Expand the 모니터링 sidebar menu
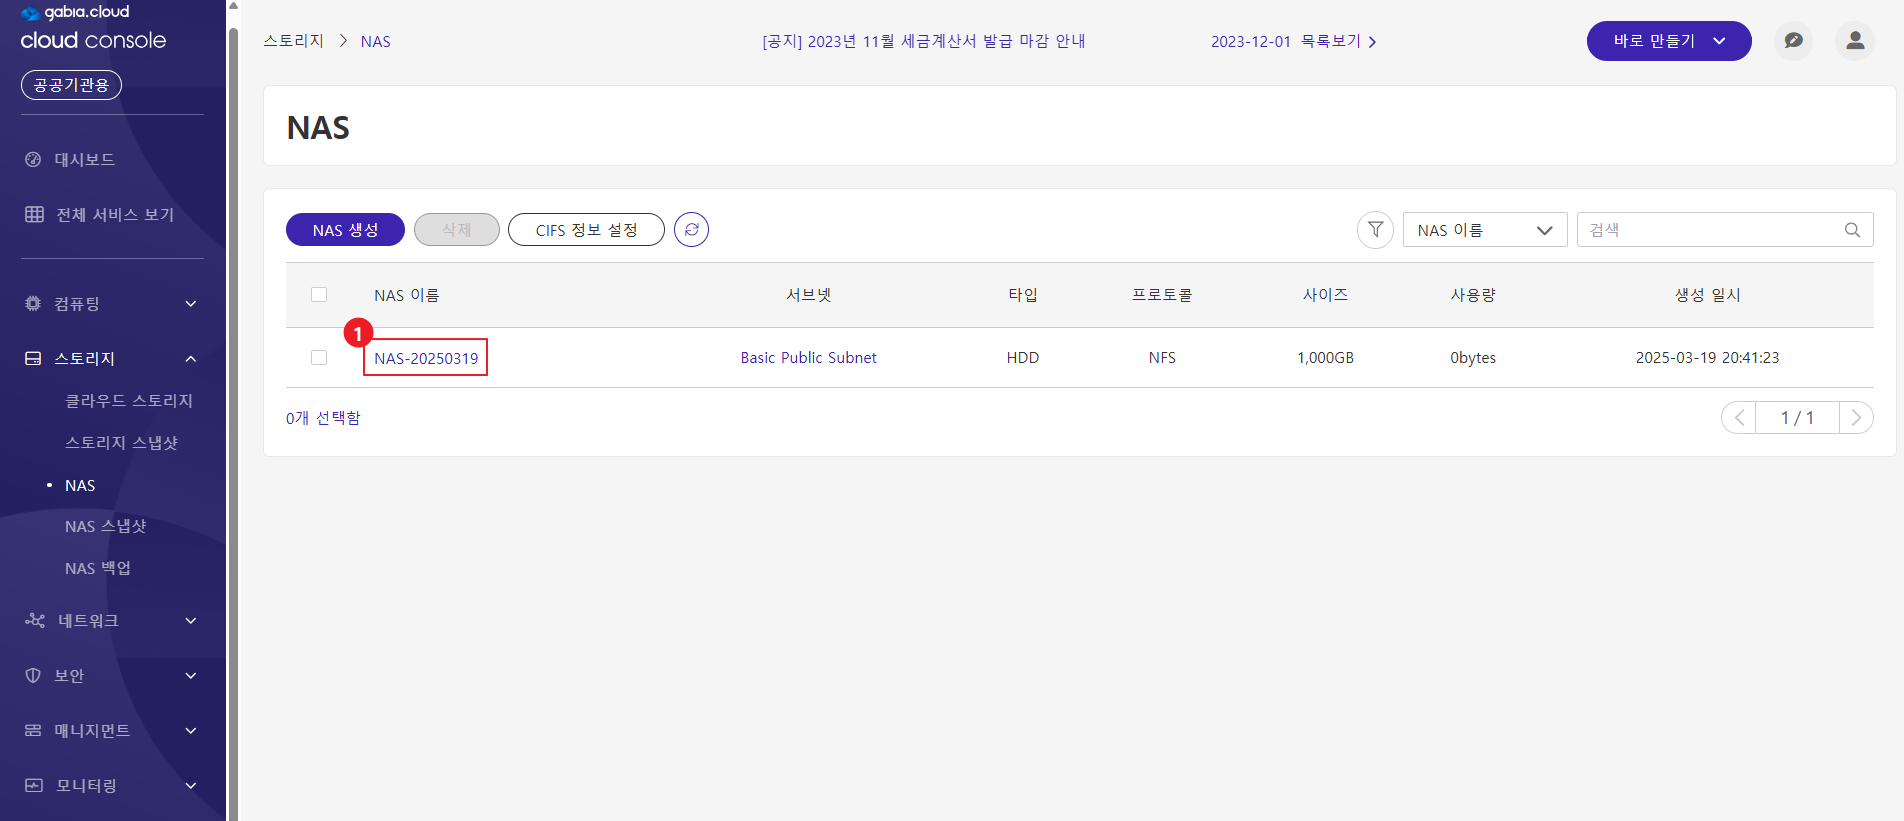This screenshot has width=1904, height=821. 191,786
